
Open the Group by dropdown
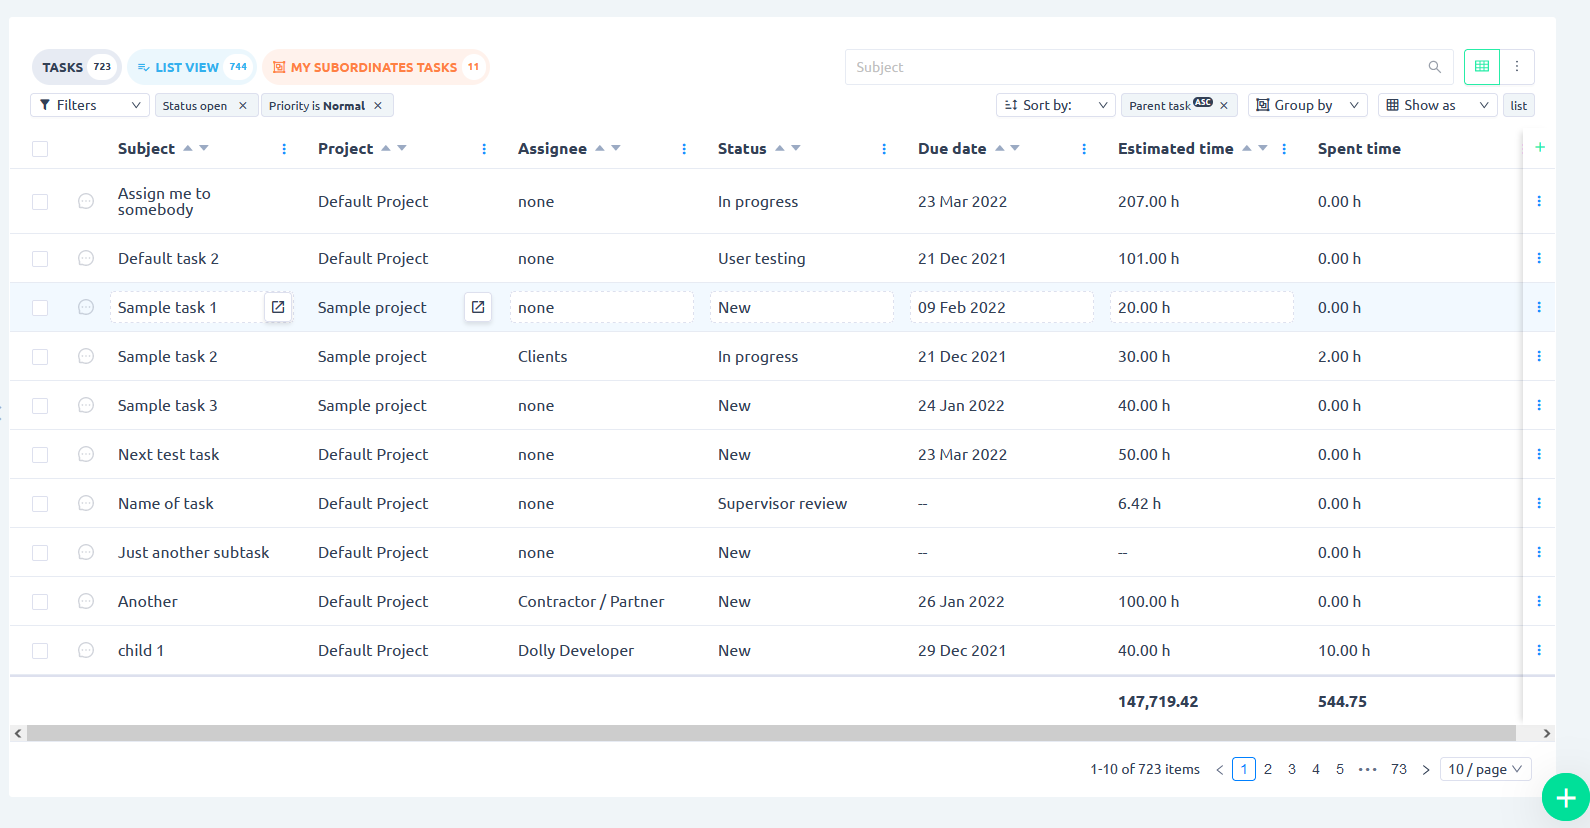point(1308,105)
